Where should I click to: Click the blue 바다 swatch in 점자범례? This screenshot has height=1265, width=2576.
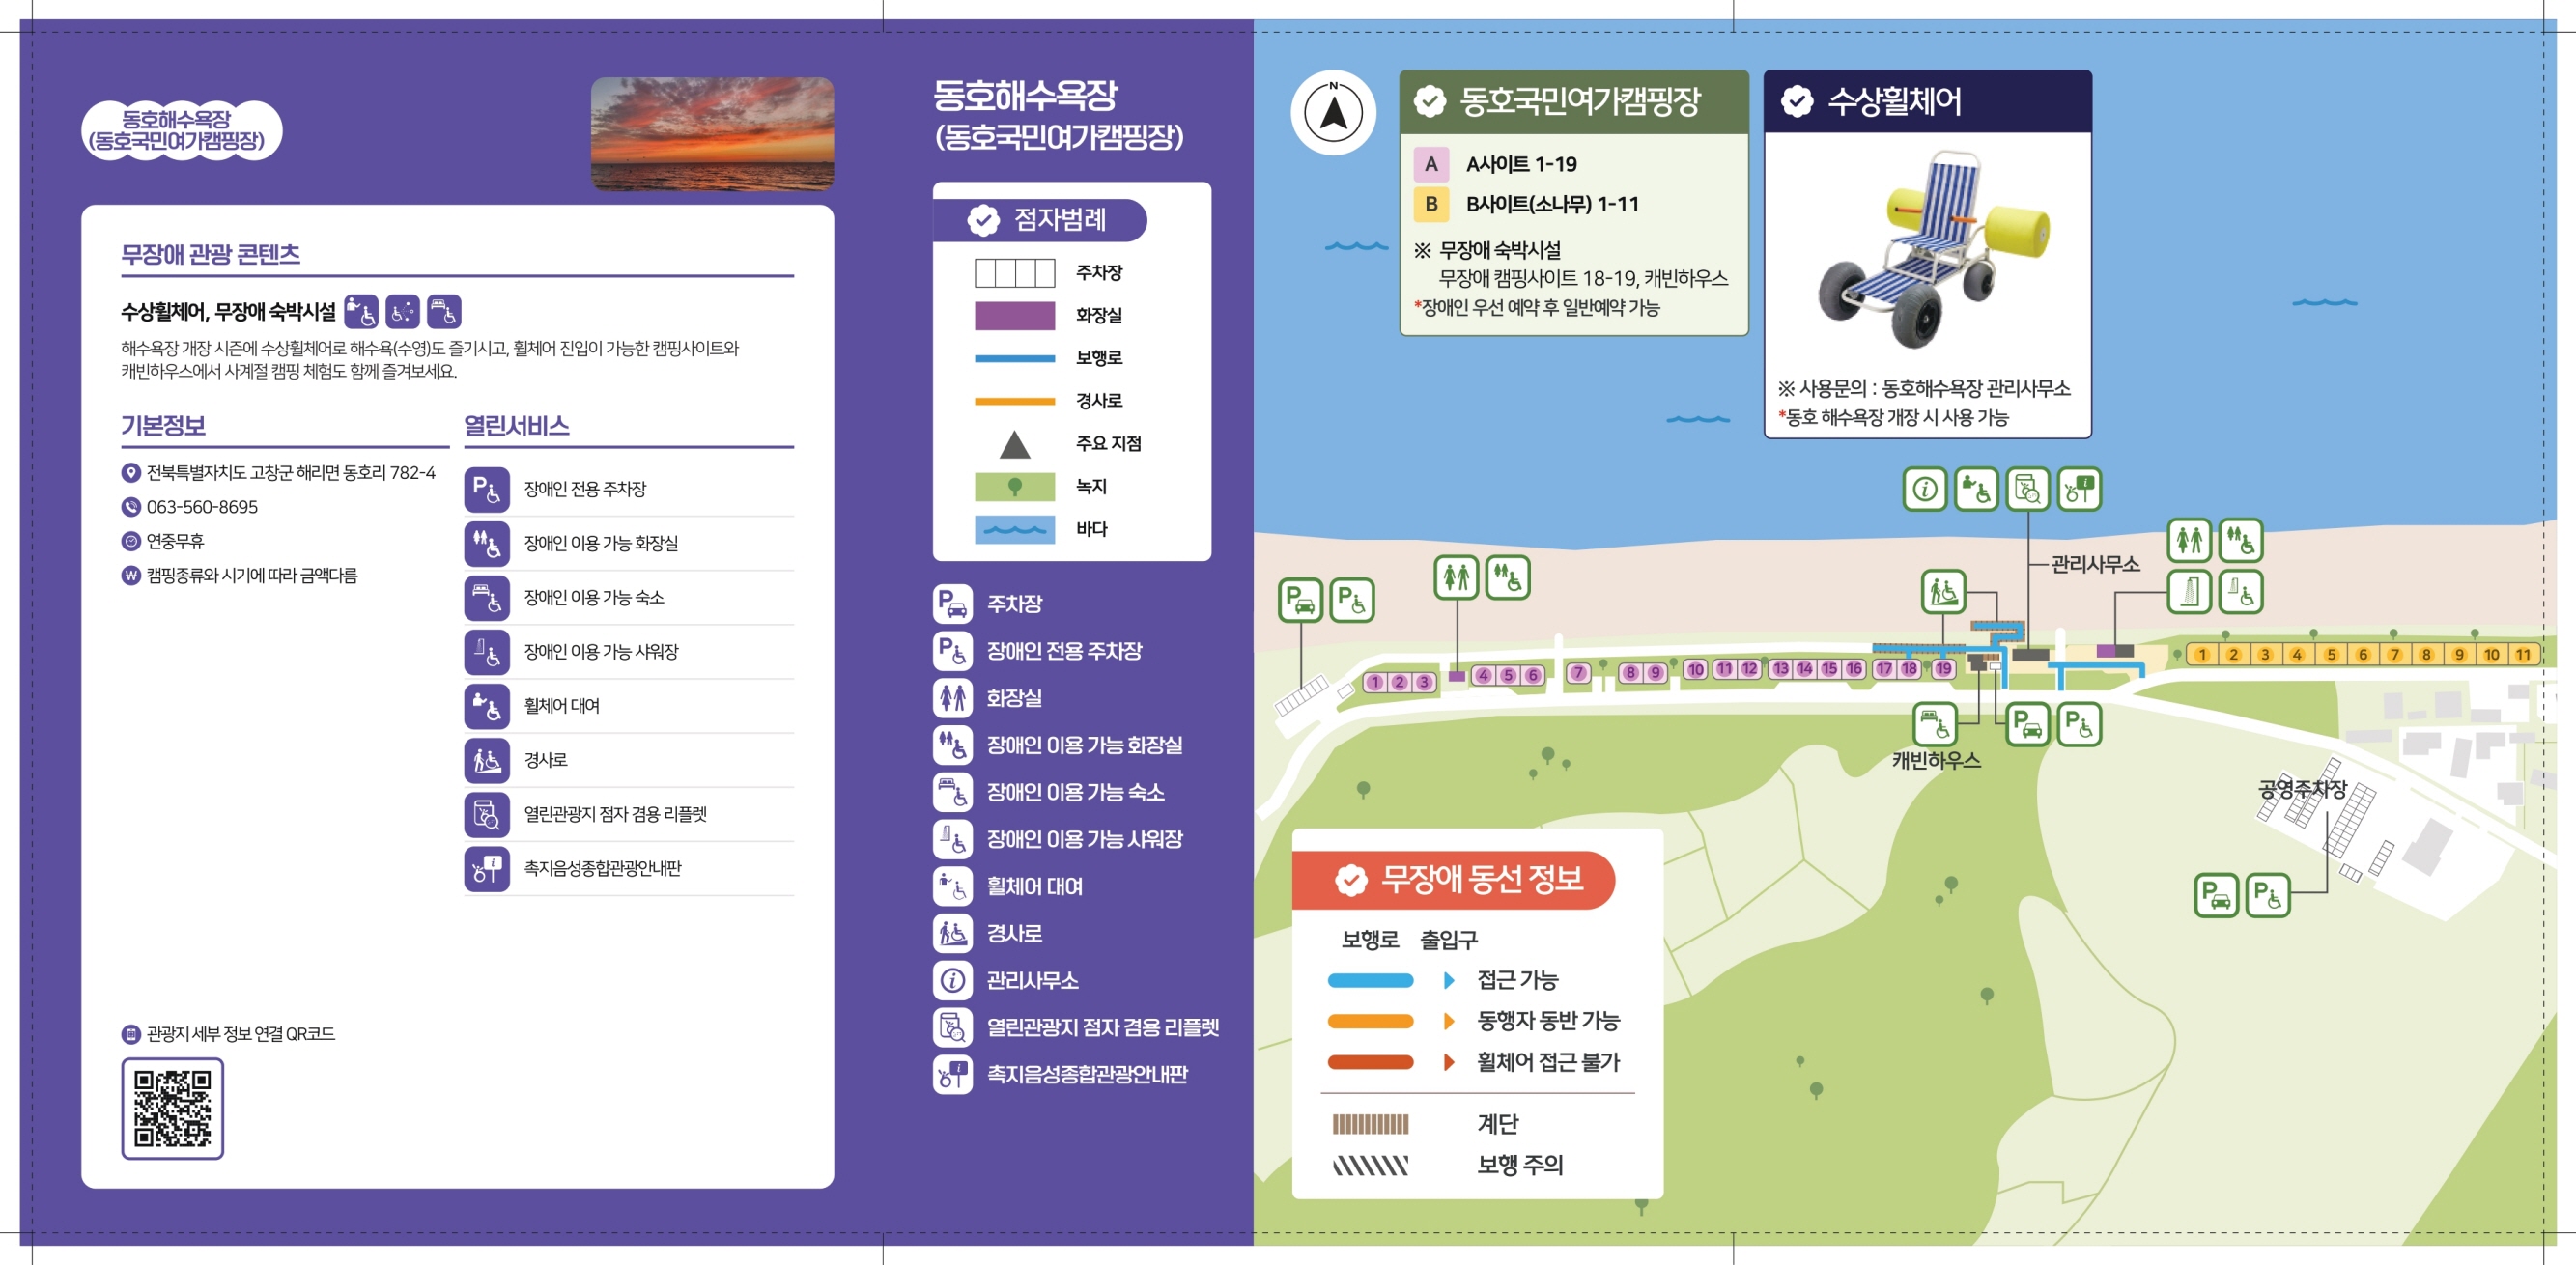point(1014,529)
